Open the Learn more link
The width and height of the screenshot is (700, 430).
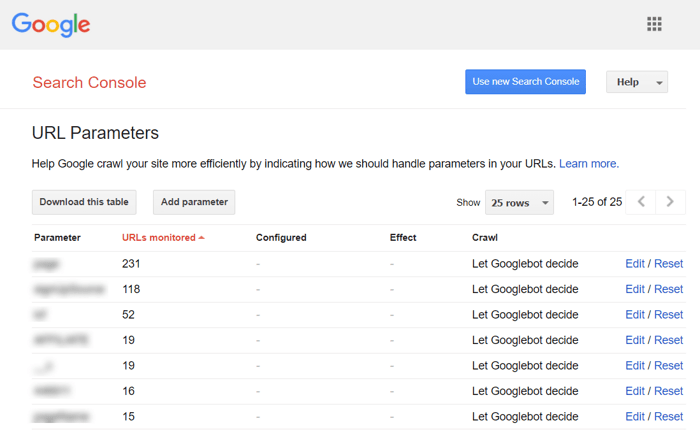tap(589, 164)
